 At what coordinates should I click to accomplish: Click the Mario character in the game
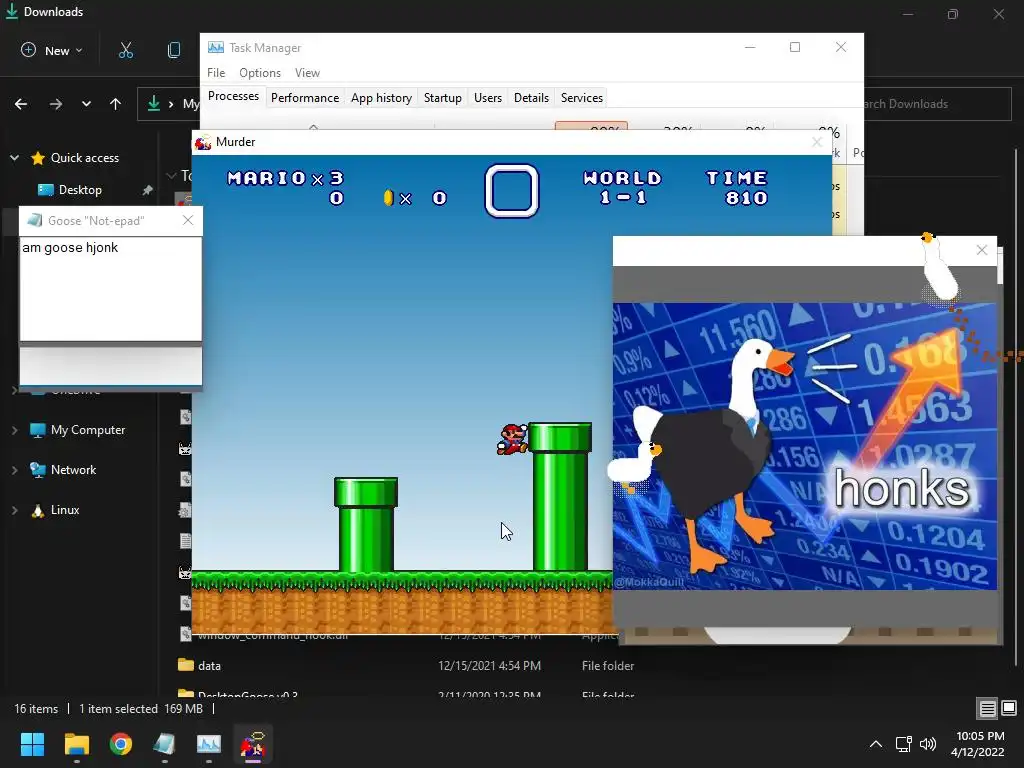pyautogui.click(x=513, y=438)
